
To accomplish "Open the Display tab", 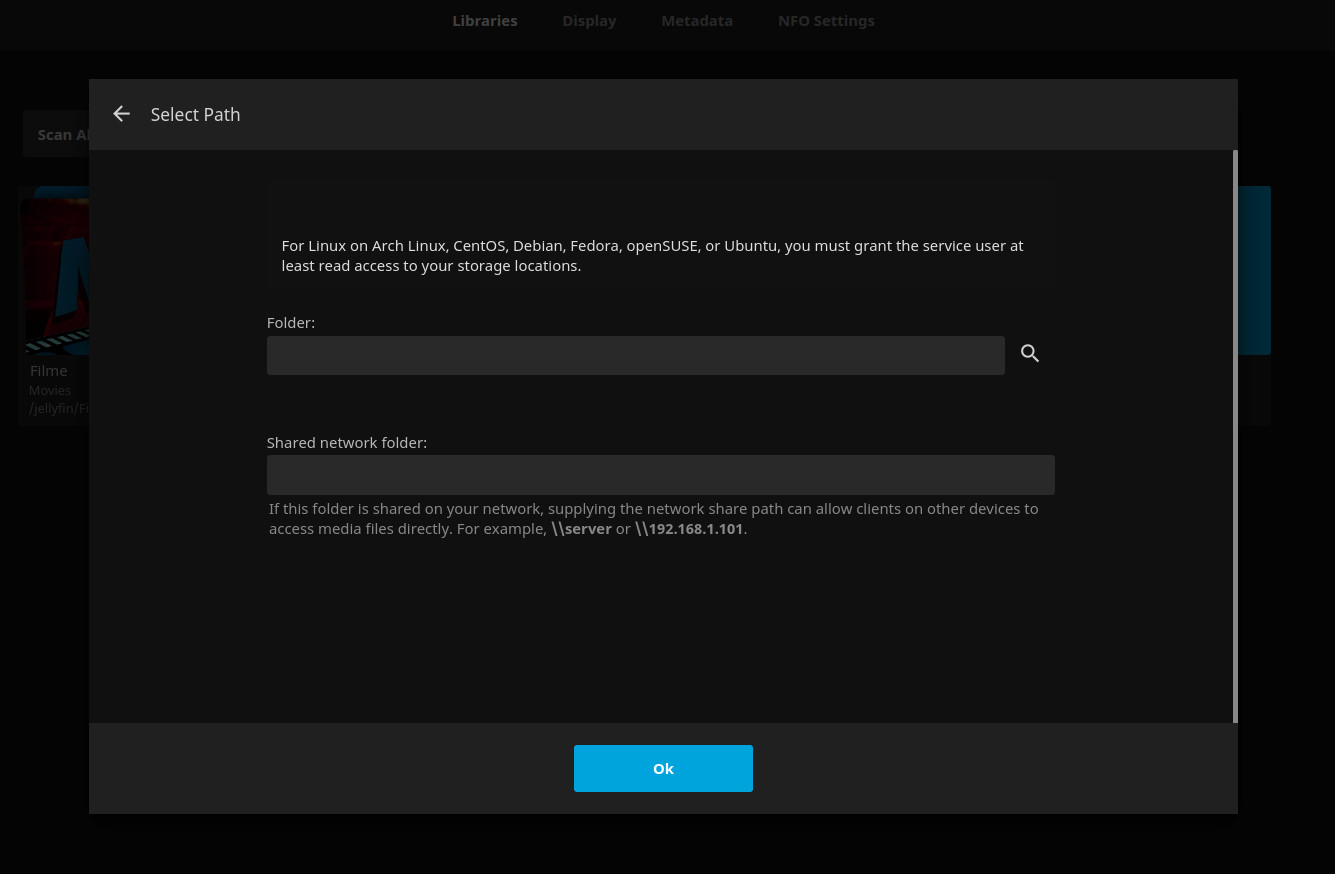I will coord(589,21).
